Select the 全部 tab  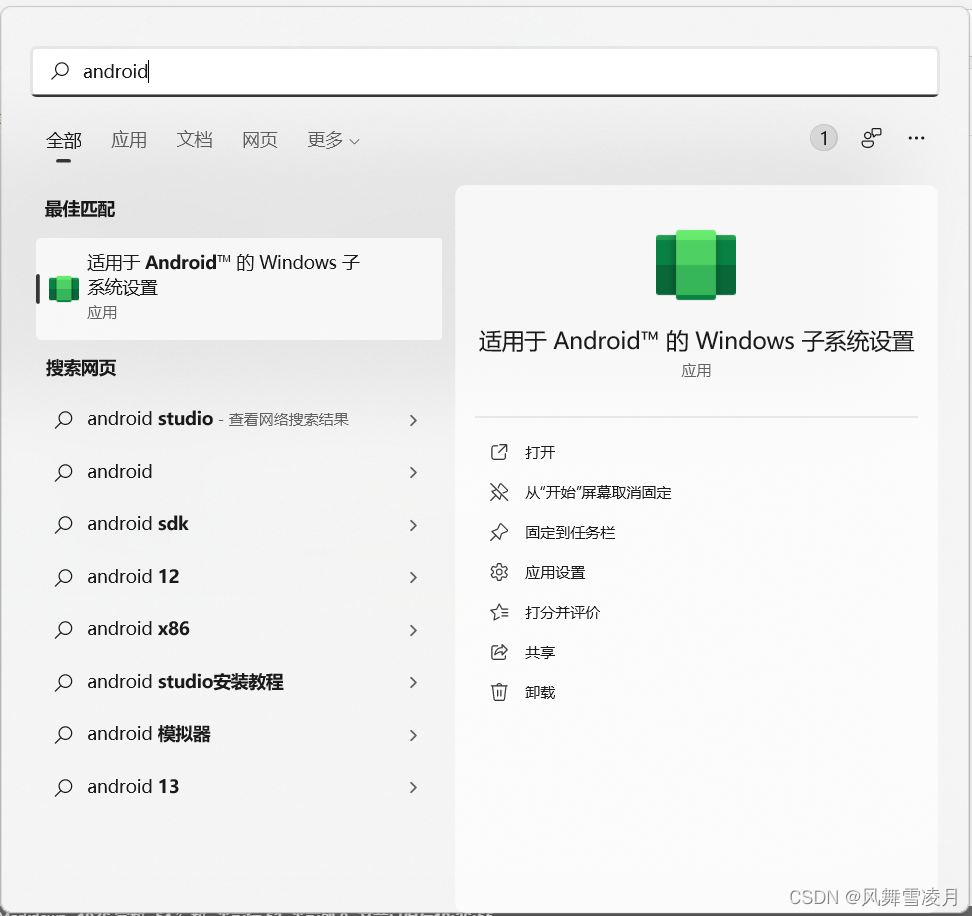coord(63,141)
